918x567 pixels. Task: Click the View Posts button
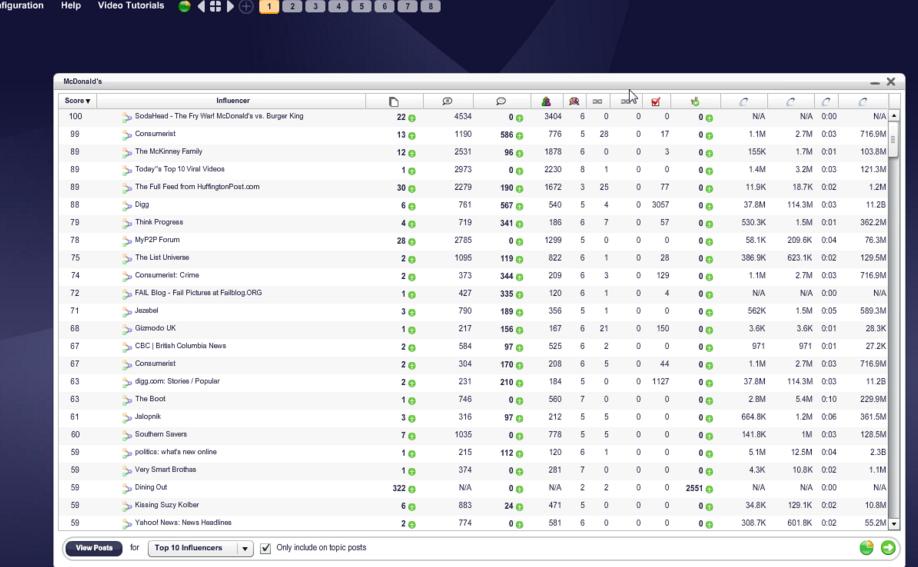point(94,548)
